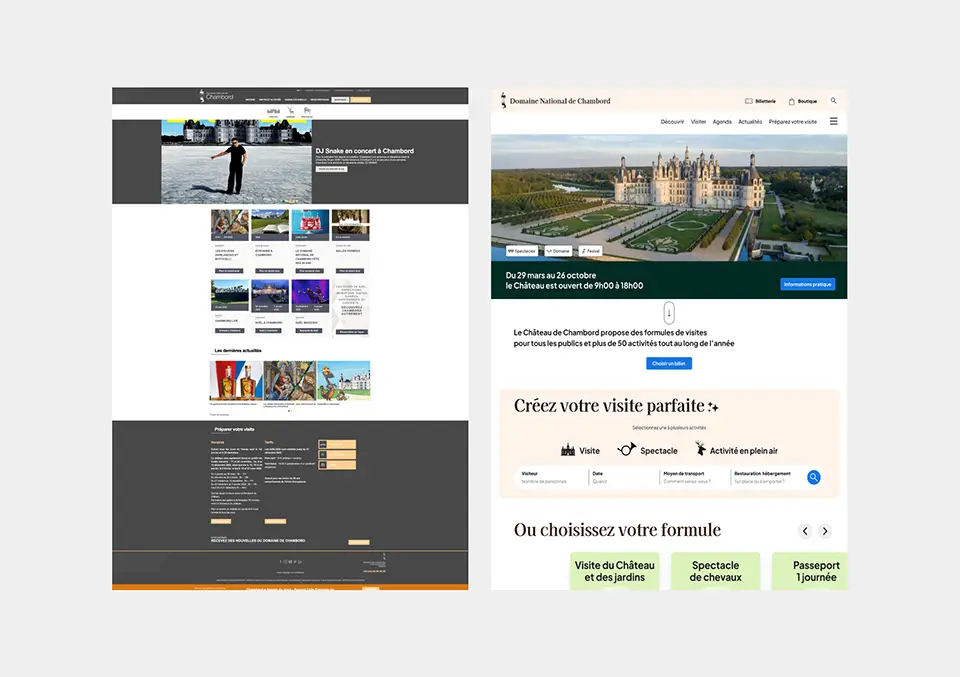Toggle the Festival filter chip
This screenshot has width=960, height=677.
tap(591, 251)
